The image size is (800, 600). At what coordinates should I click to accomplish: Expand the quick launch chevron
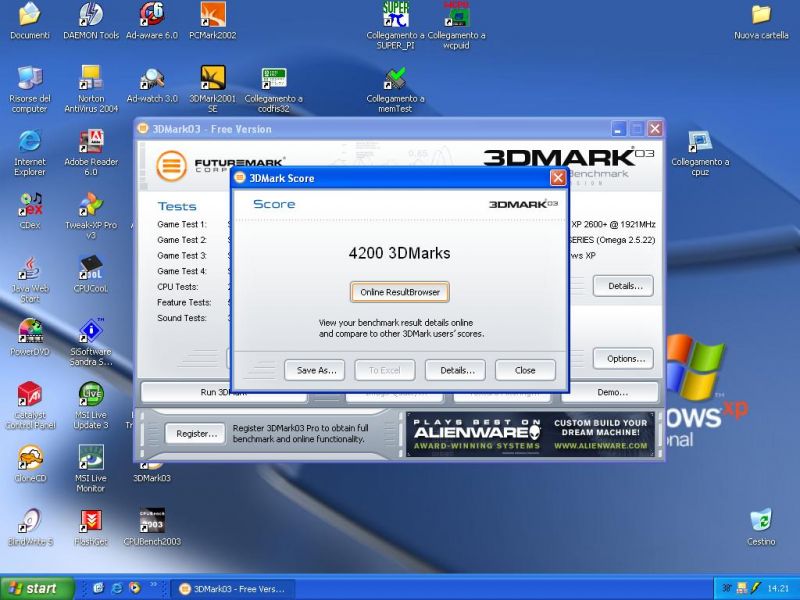(x=153, y=585)
